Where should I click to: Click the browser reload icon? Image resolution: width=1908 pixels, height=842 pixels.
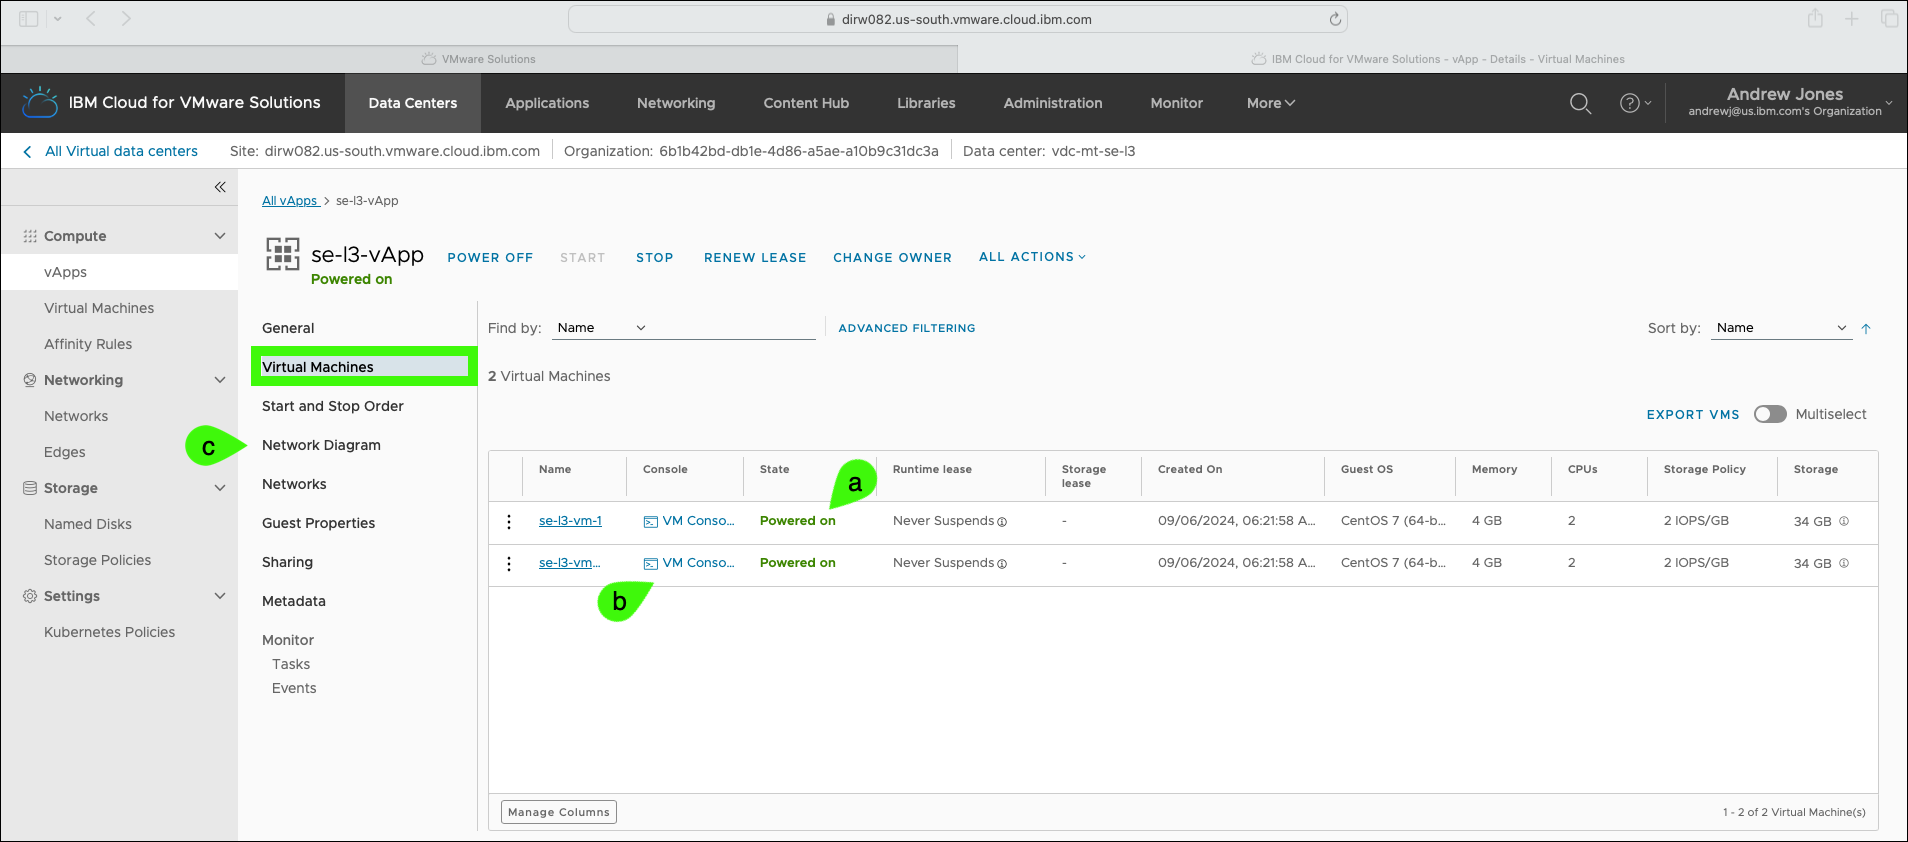pyautogui.click(x=1334, y=19)
